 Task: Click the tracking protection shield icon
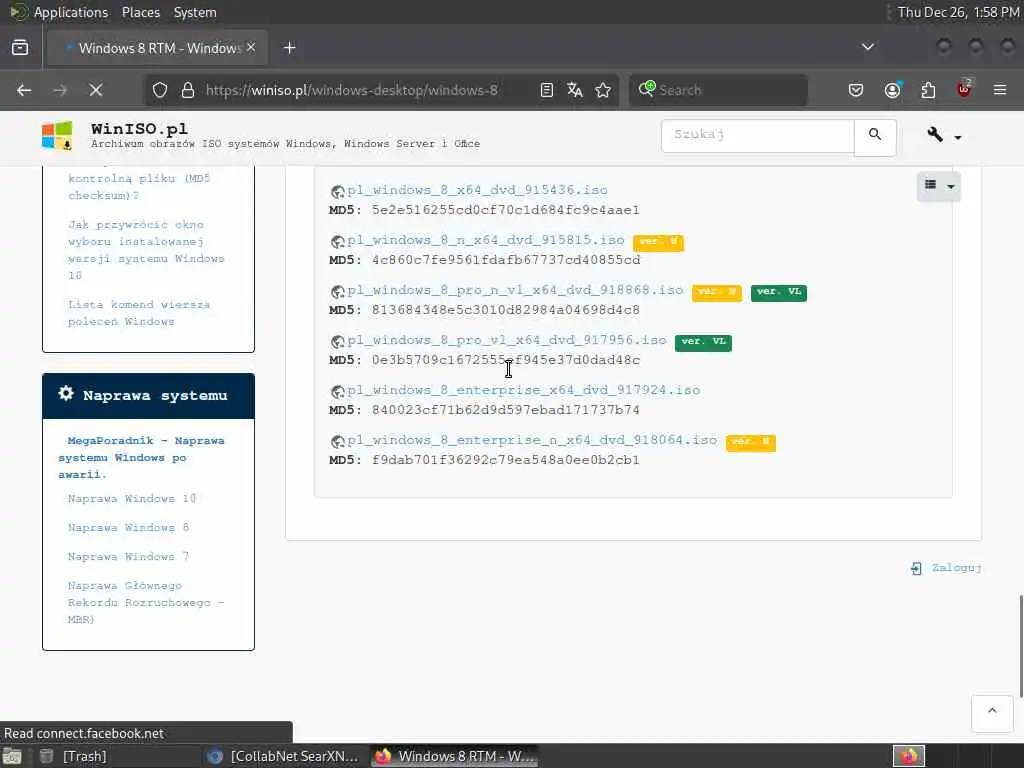160,90
